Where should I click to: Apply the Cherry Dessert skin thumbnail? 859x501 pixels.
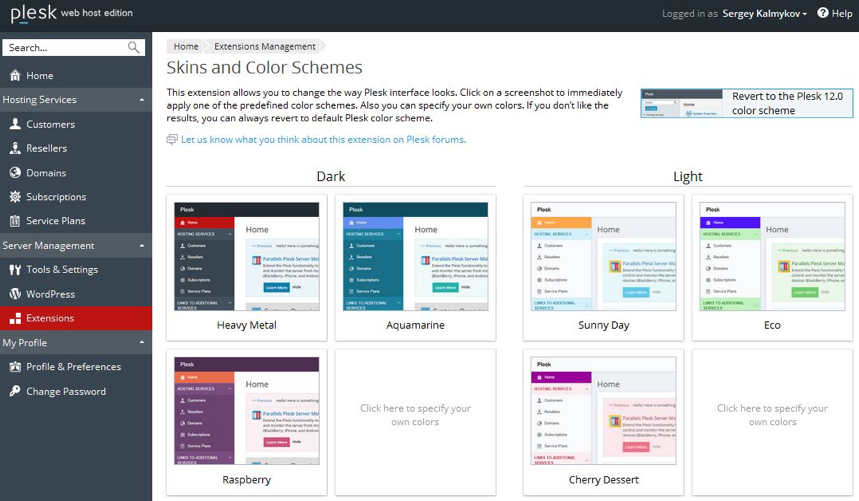click(x=603, y=411)
